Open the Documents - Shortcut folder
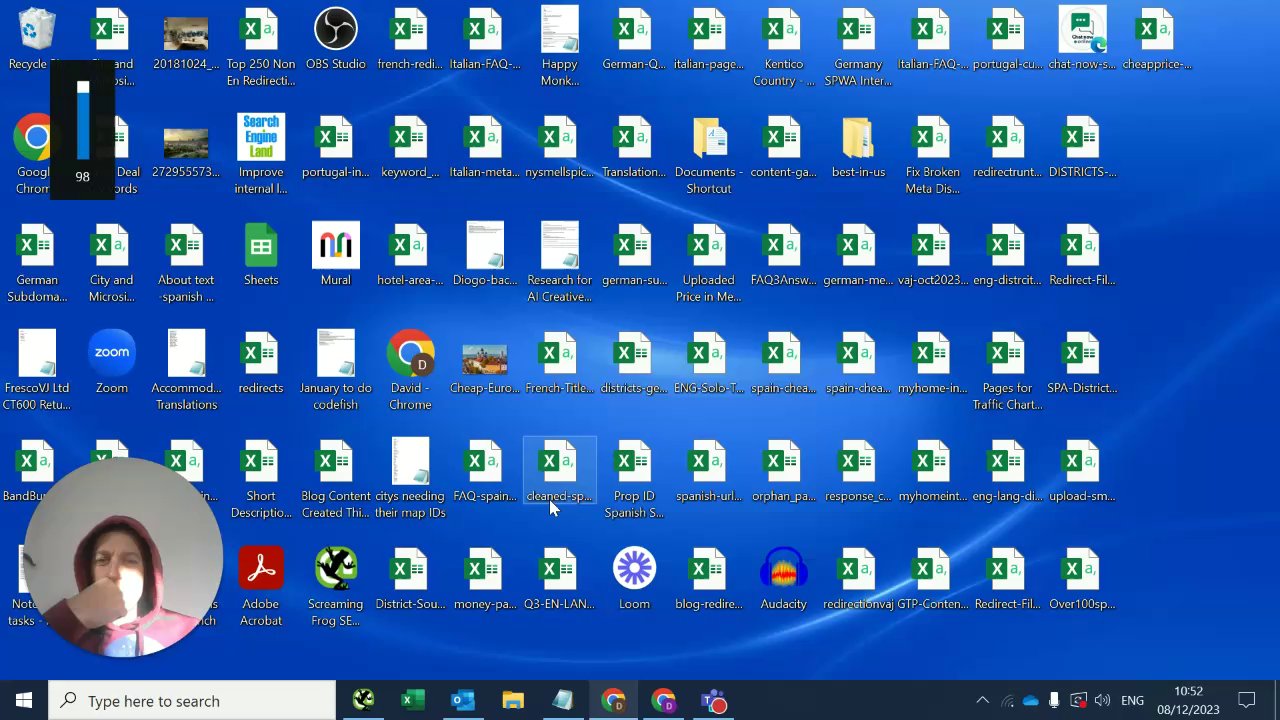1280x720 pixels. pyautogui.click(x=708, y=140)
